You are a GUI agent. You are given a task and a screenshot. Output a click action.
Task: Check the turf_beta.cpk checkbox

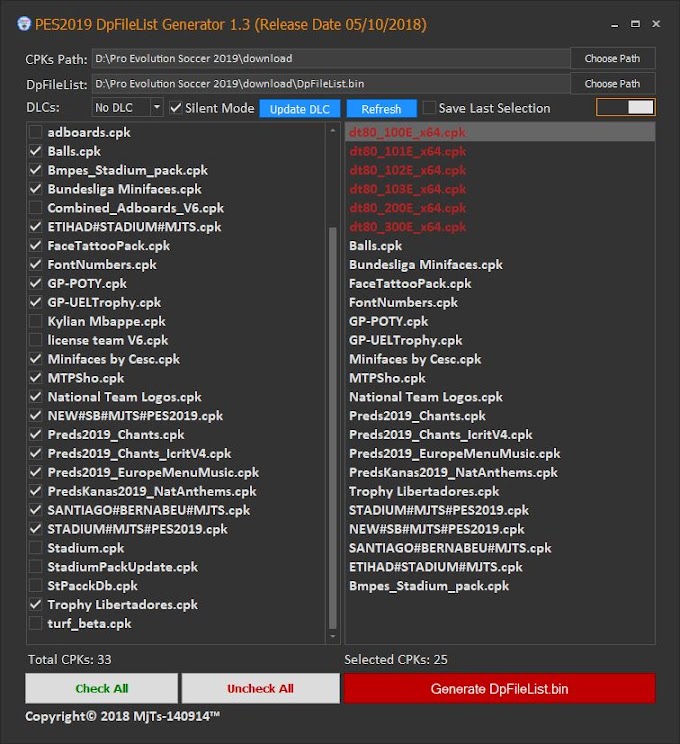click(36, 623)
